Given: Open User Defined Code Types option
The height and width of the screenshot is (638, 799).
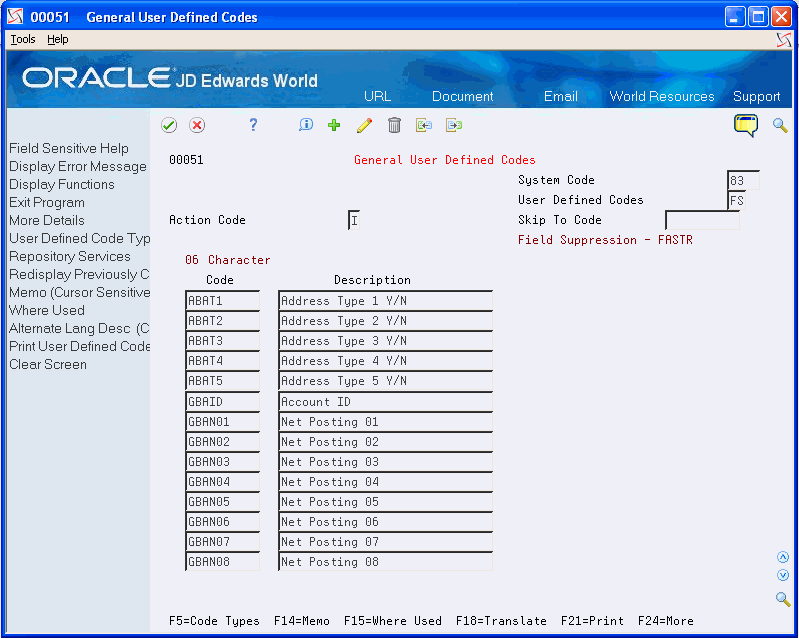Looking at the screenshot, I should (x=79, y=238).
